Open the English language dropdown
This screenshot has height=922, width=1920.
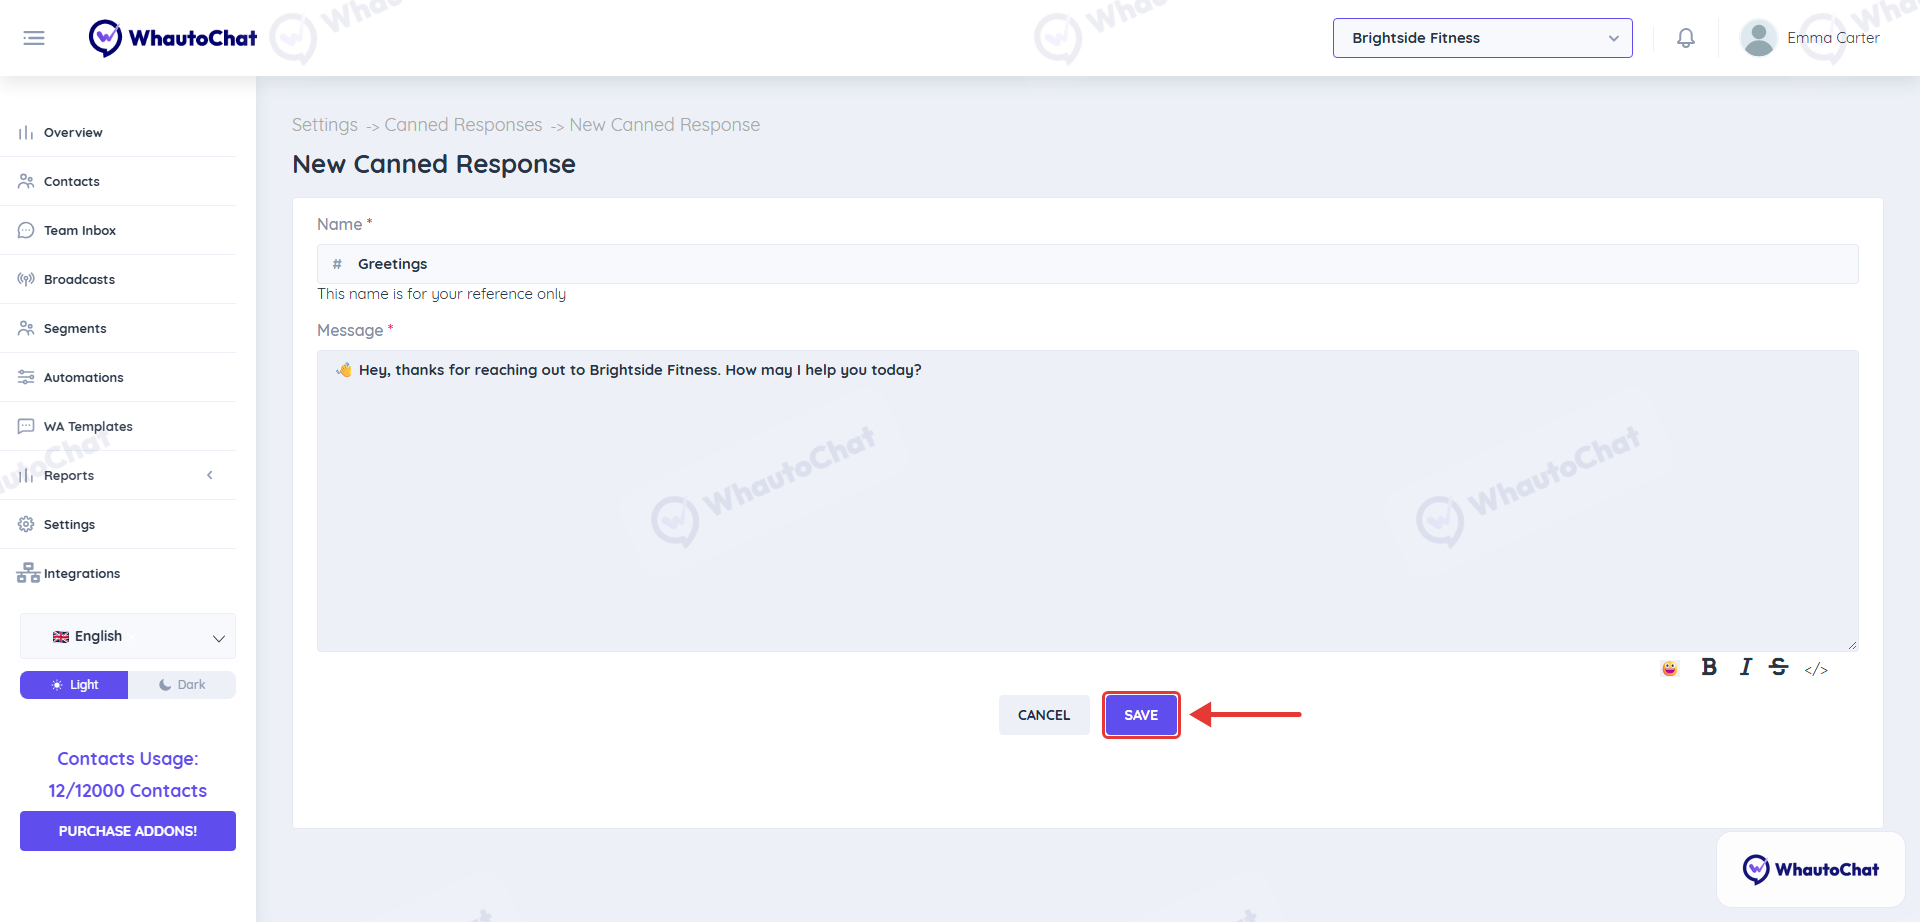128,637
